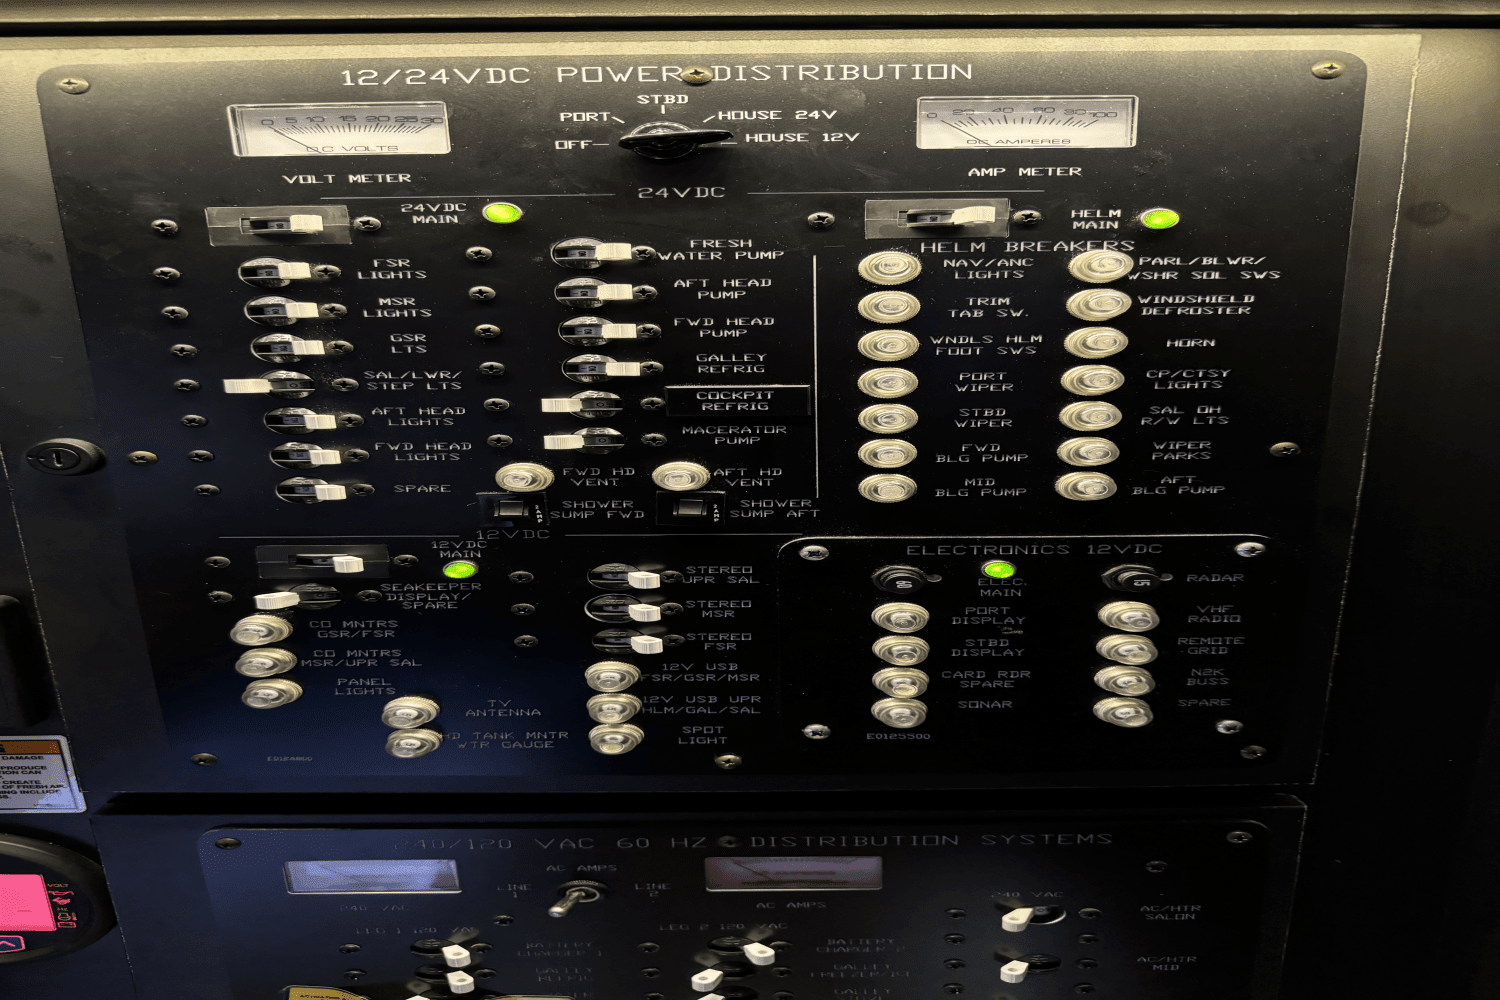Reset the MID BLG PUMP breaker
Image resolution: width=1500 pixels, height=1000 pixels.
(x=887, y=488)
